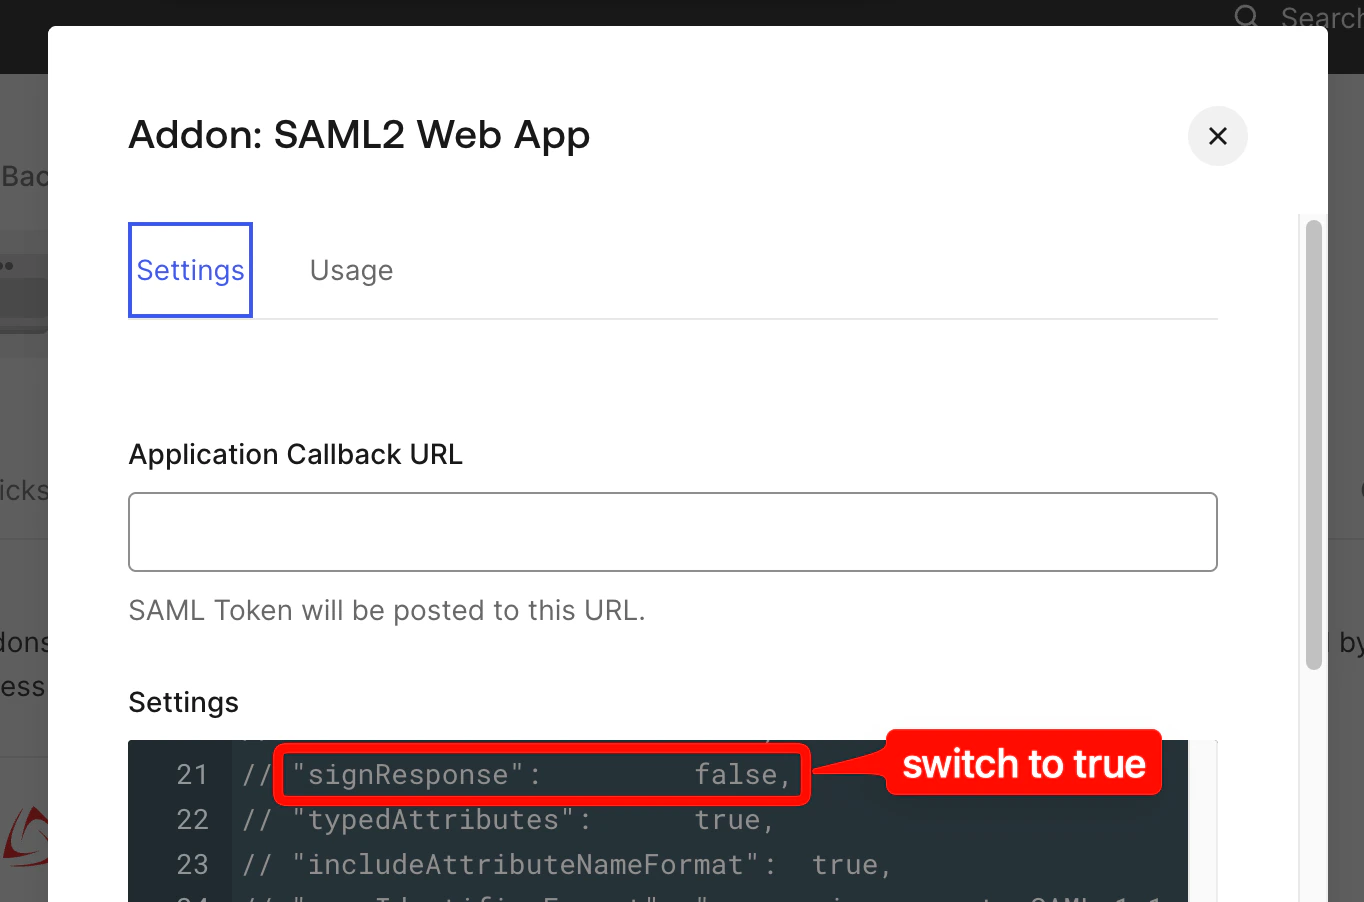Select the Settings tab
Image resolution: width=1364 pixels, height=902 pixels.
(x=190, y=269)
